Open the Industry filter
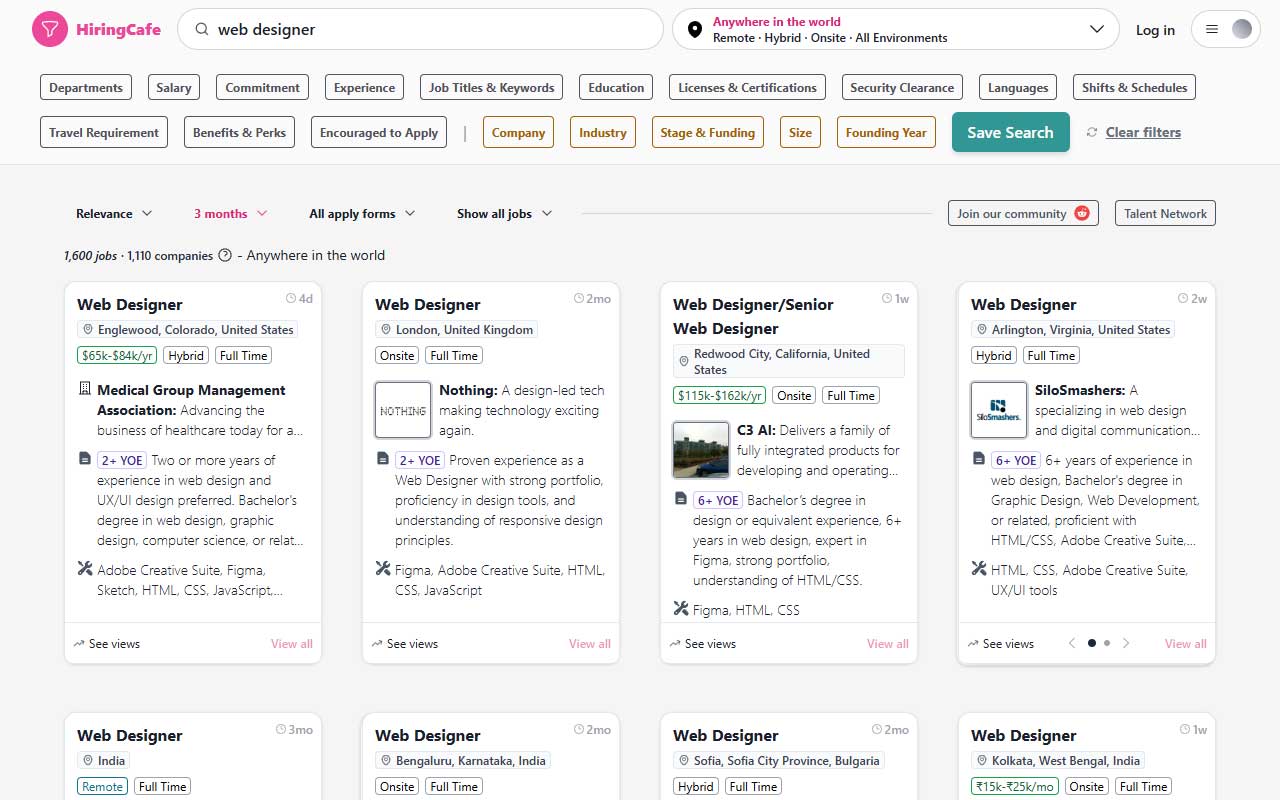 click(603, 132)
